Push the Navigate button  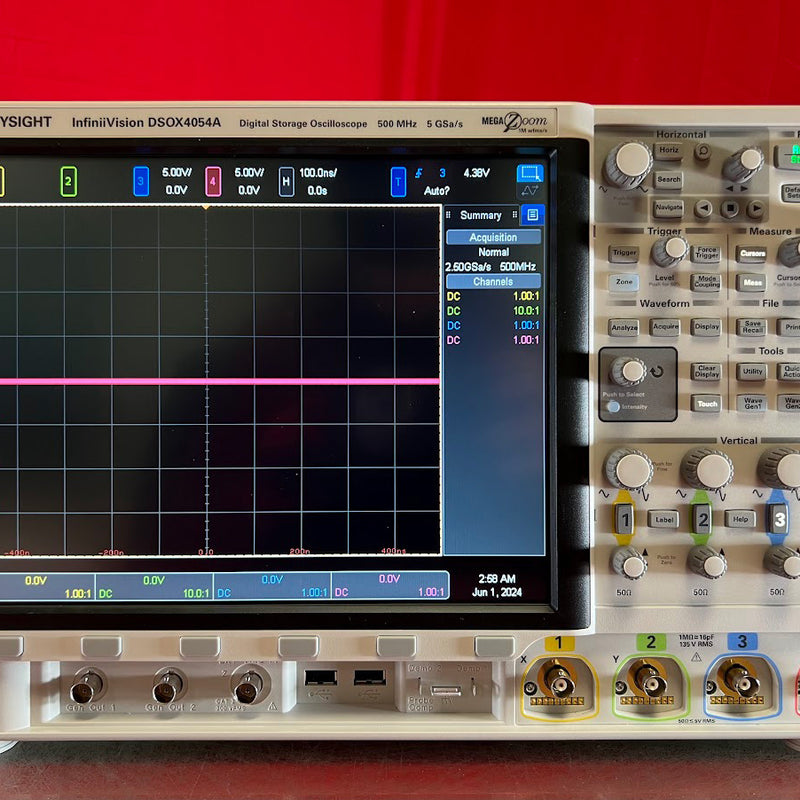point(668,208)
